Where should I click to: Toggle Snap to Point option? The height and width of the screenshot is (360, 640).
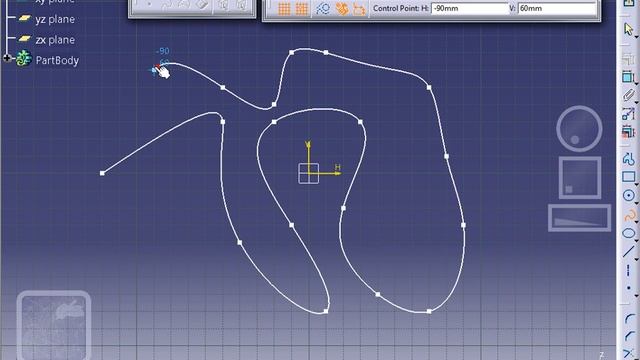pyautogui.click(x=302, y=9)
